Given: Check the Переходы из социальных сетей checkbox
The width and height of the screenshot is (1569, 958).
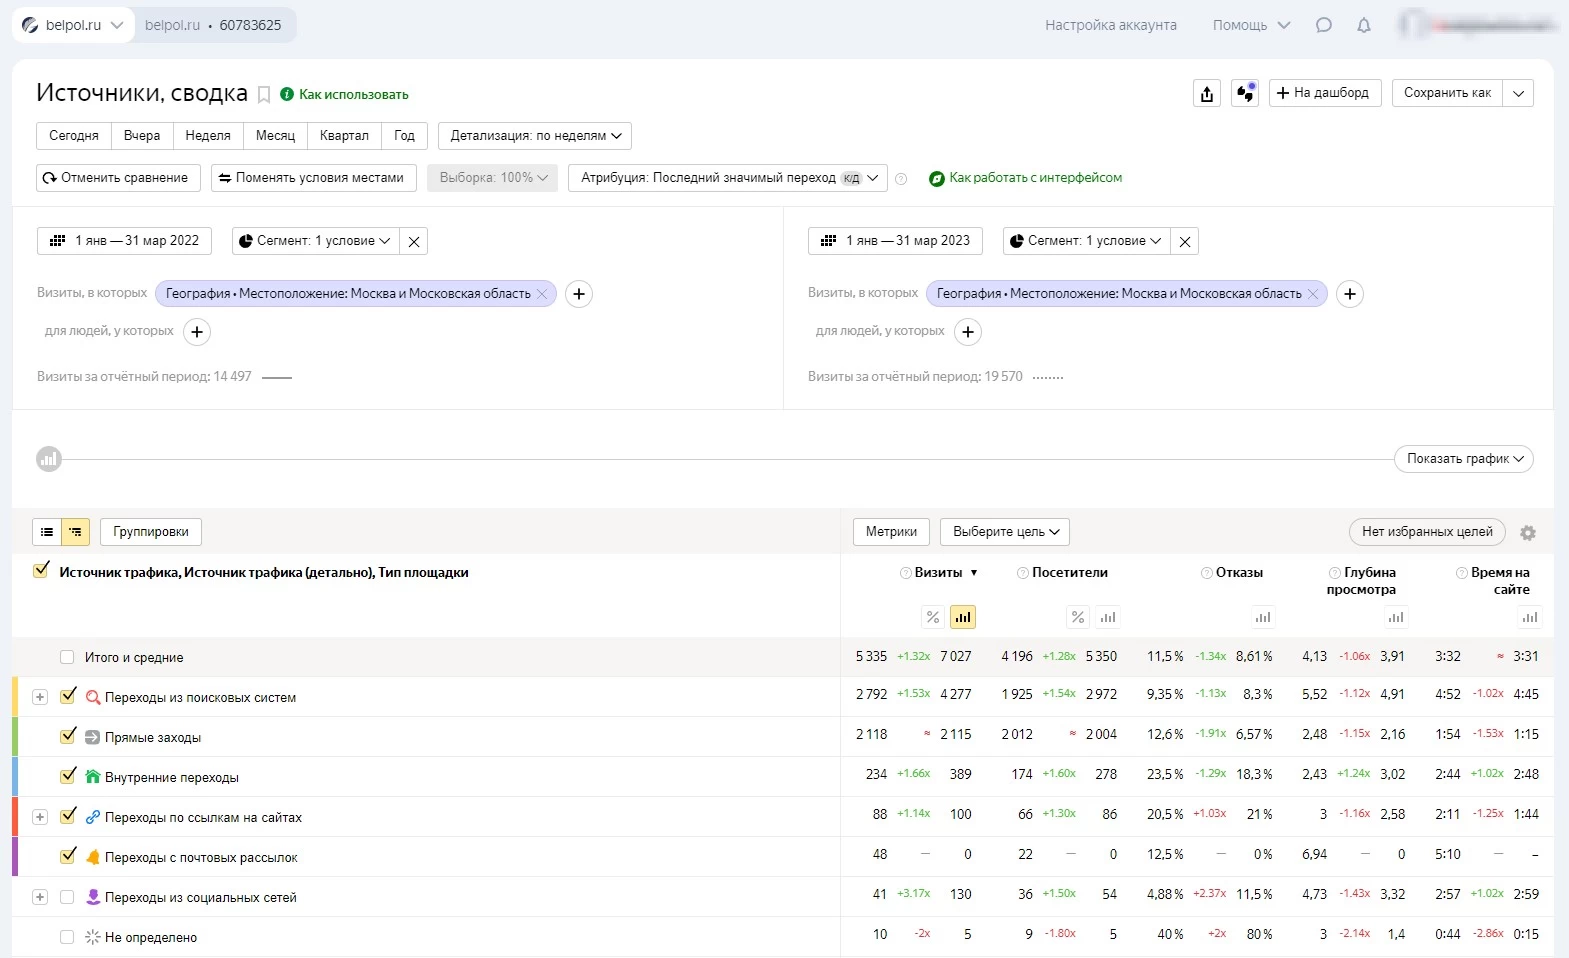Looking at the screenshot, I should click(x=67, y=897).
